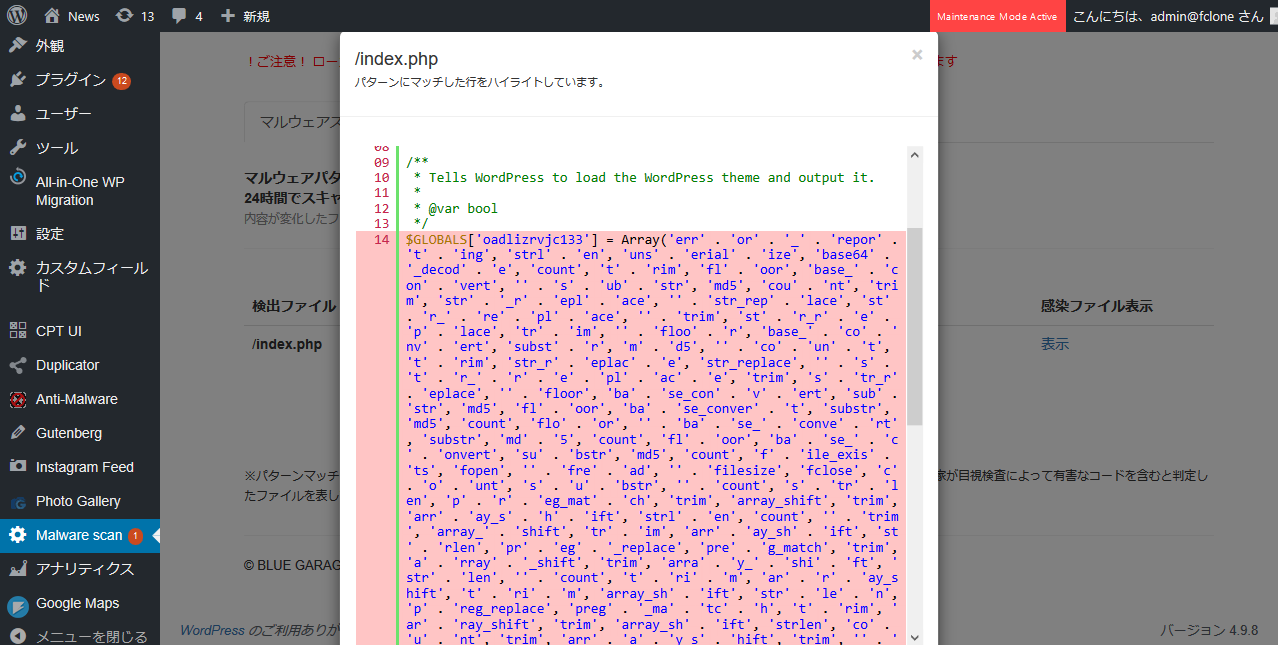
Task: Click the WordPress logo in admin bar
Action: click(17, 16)
